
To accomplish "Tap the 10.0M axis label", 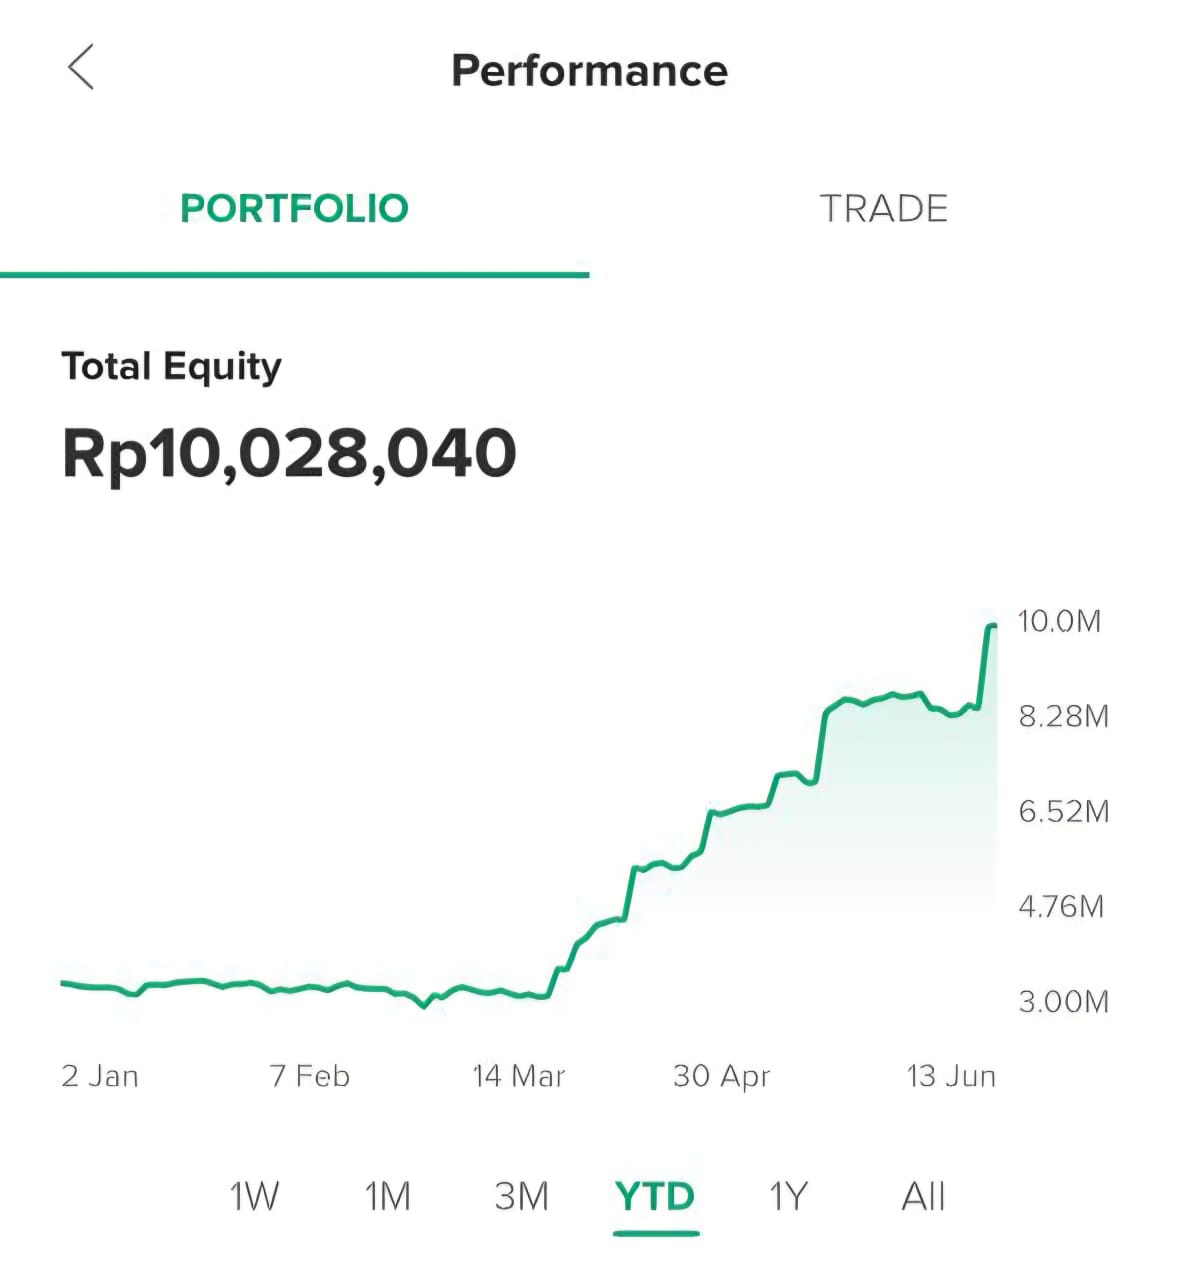I will point(1059,621).
